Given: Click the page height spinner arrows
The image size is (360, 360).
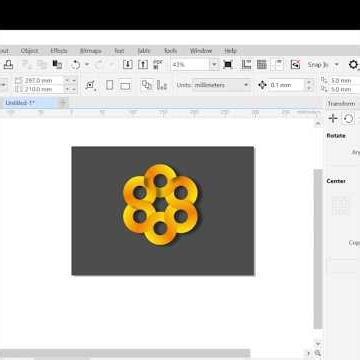Looking at the screenshot, I should [x=70, y=89].
